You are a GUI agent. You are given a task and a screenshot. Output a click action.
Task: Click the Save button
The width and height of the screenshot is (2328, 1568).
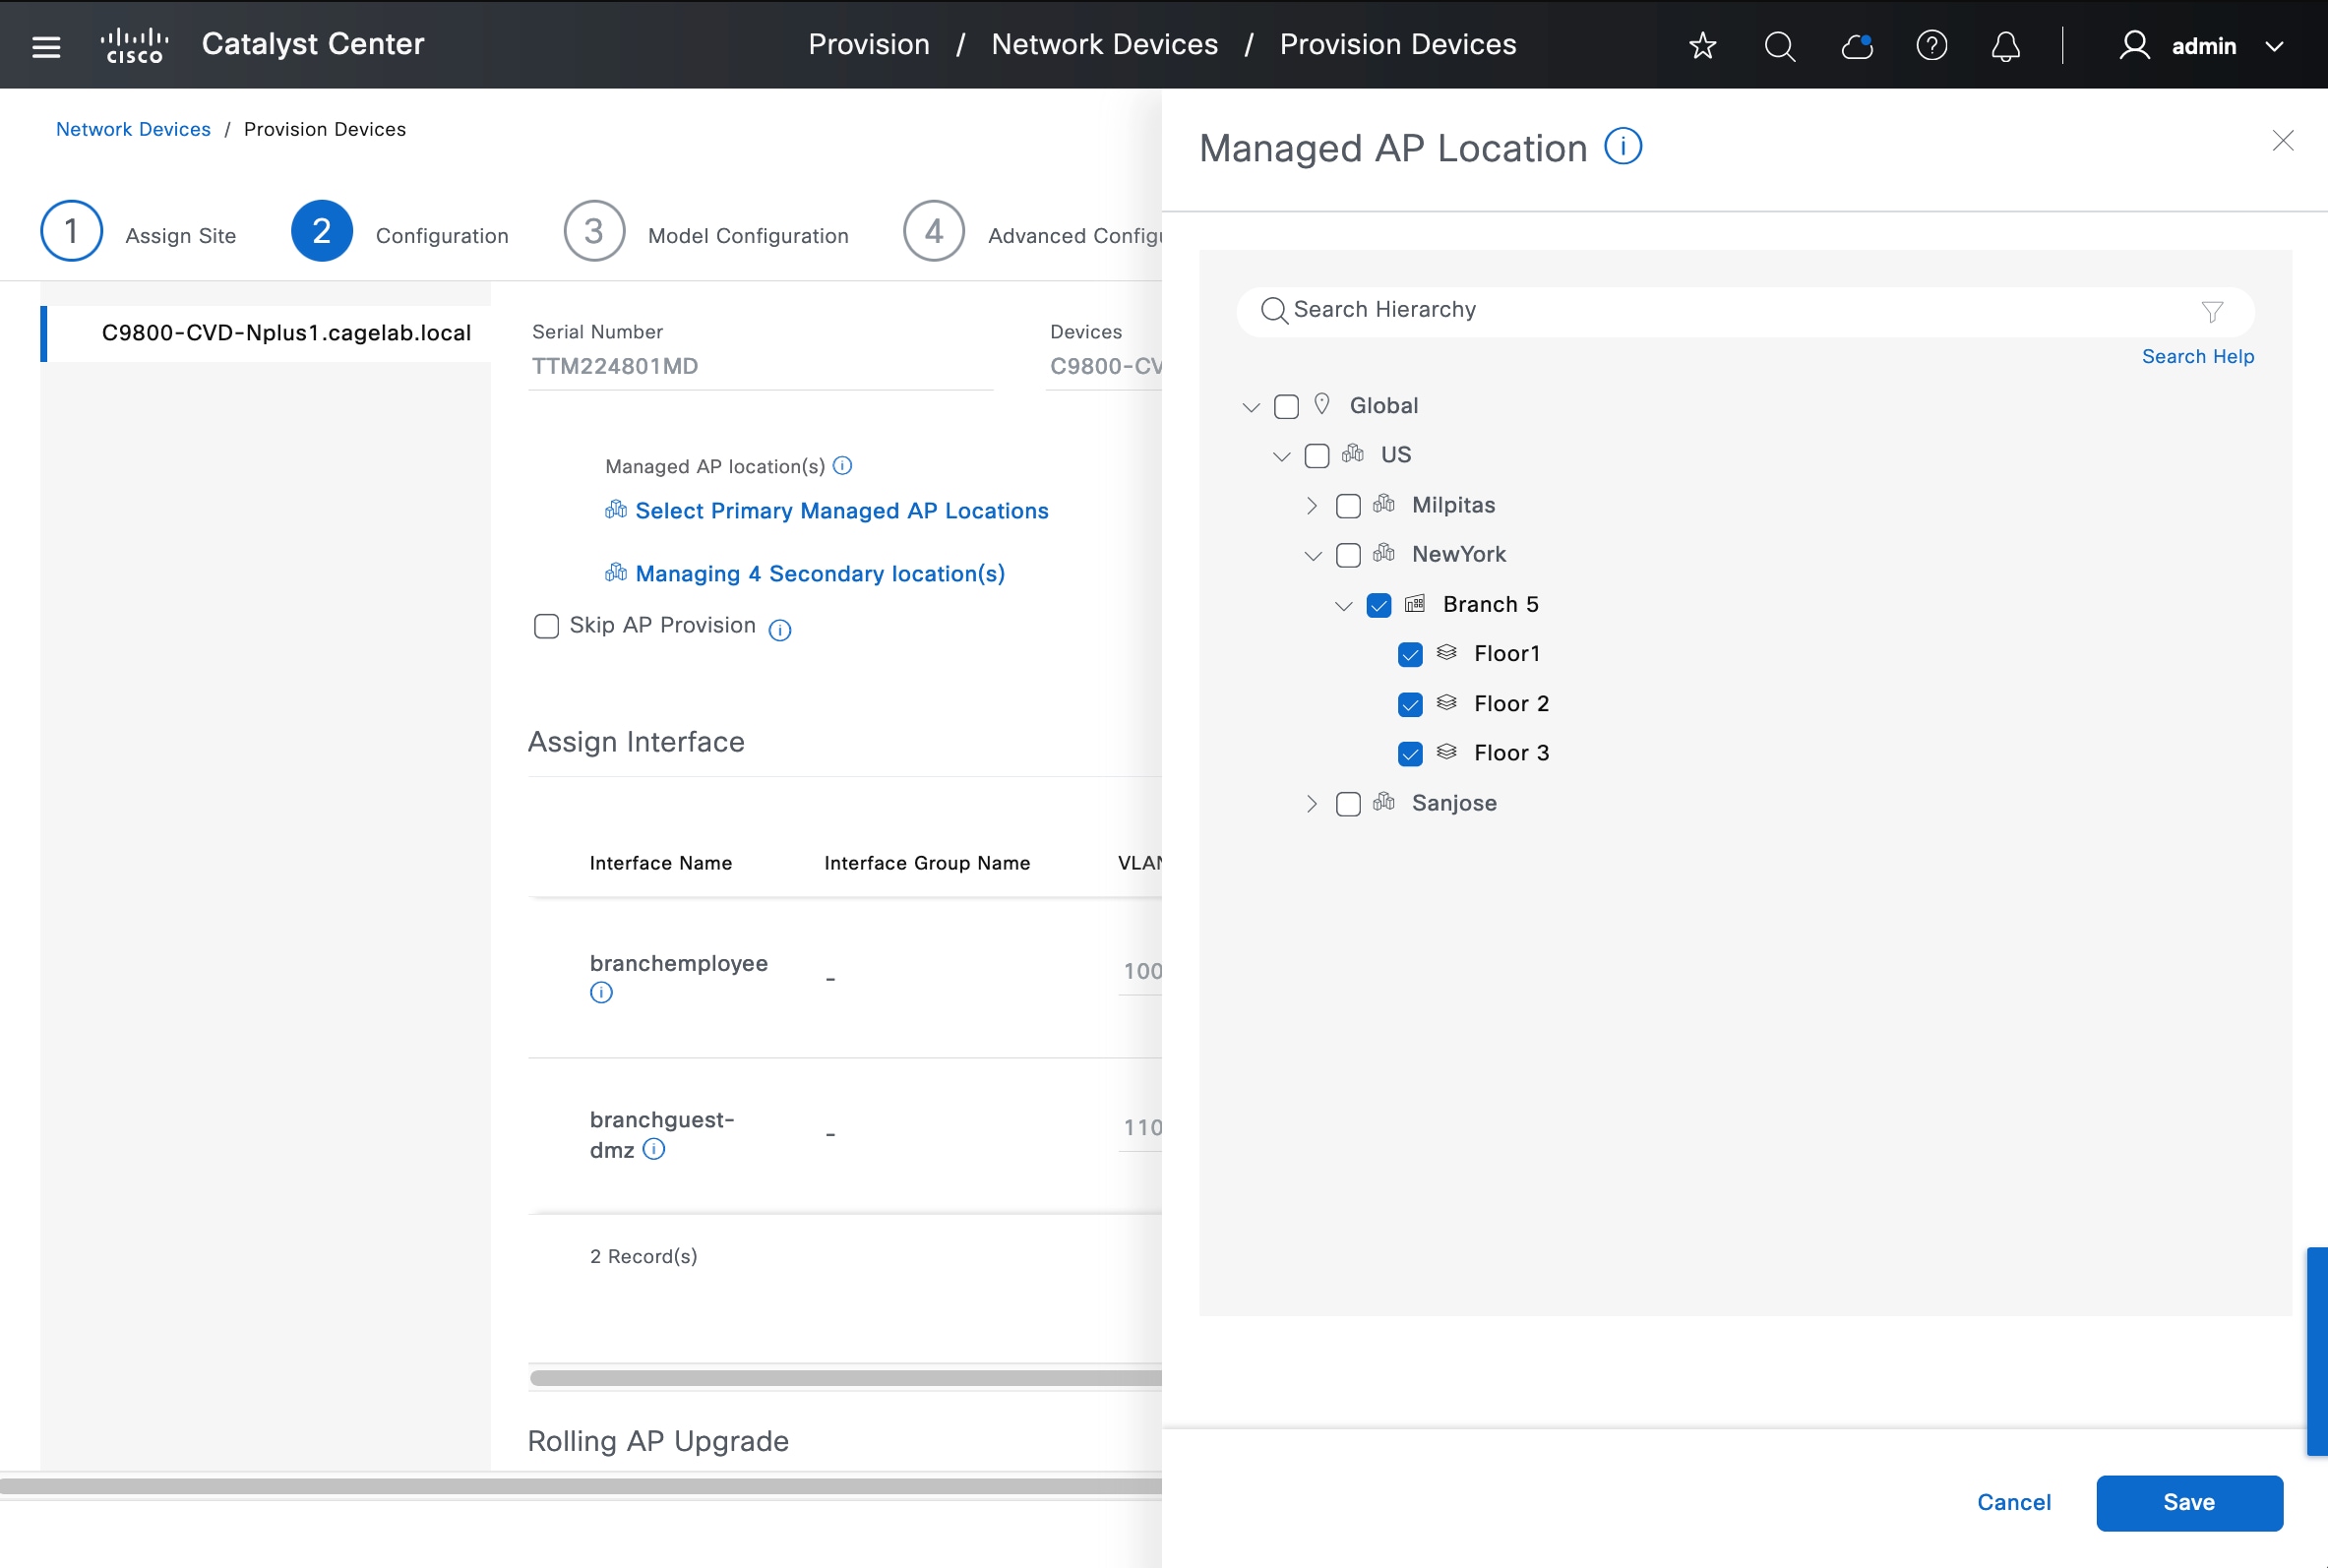coord(2188,1502)
